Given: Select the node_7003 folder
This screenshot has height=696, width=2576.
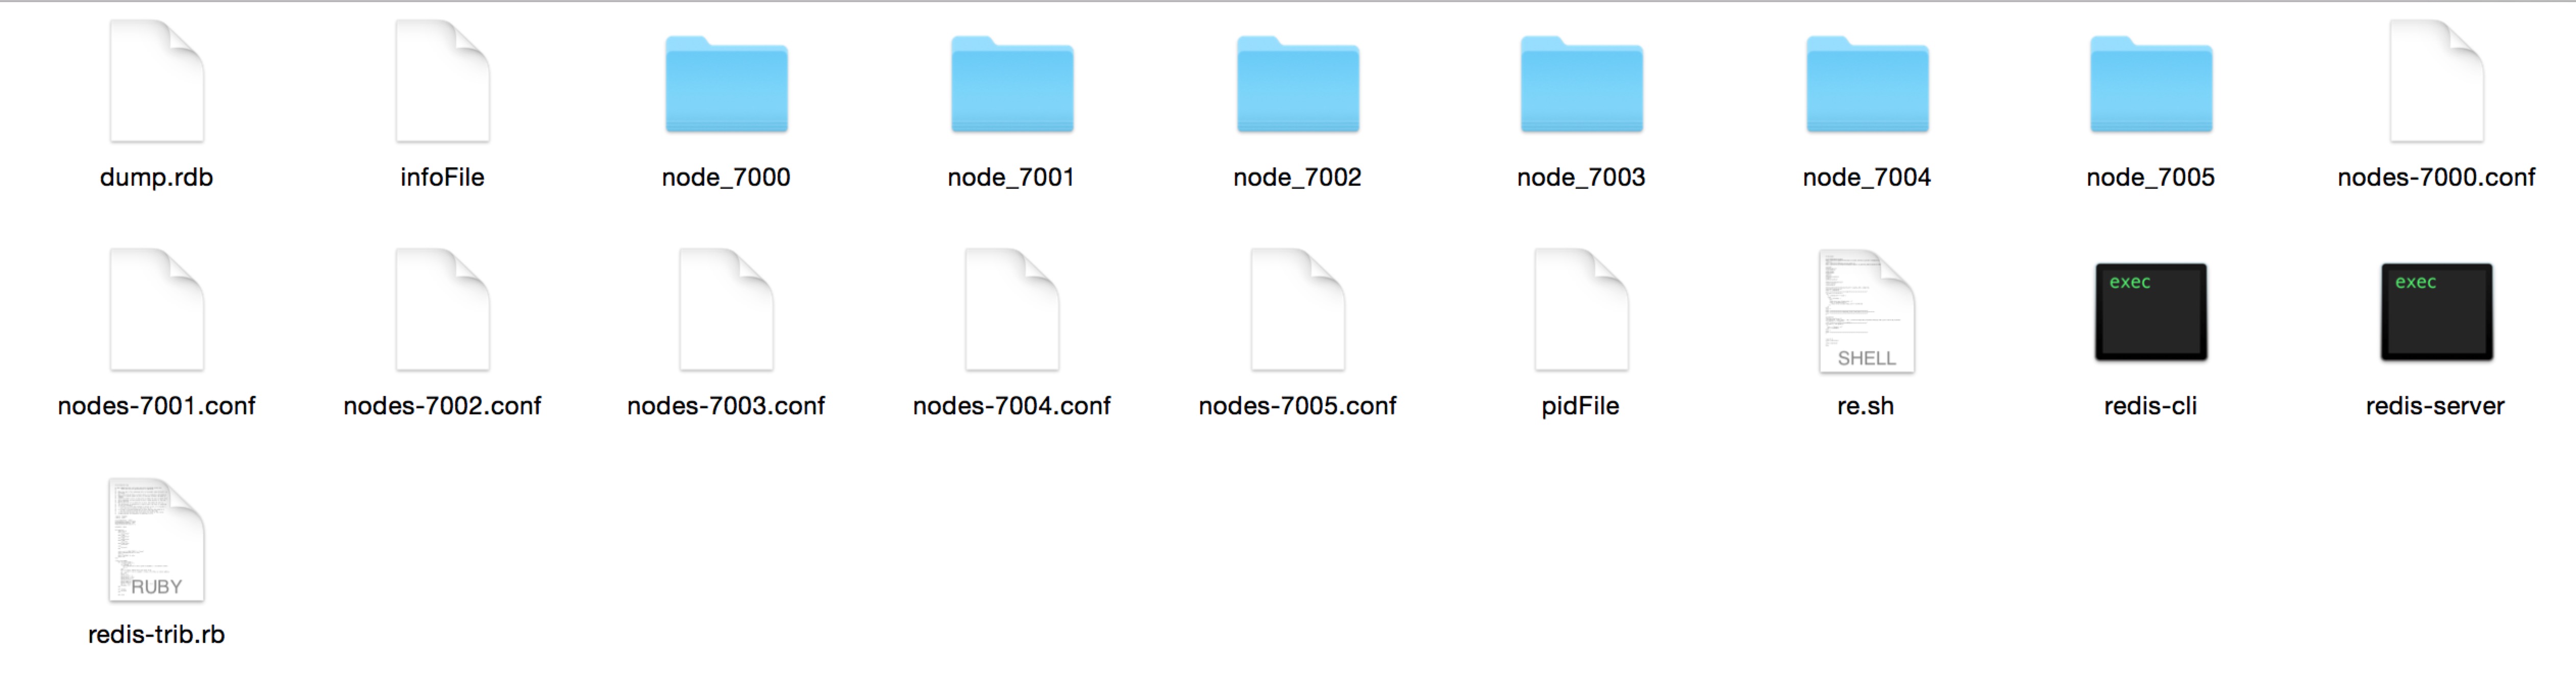Looking at the screenshot, I should pyautogui.click(x=1582, y=84).
